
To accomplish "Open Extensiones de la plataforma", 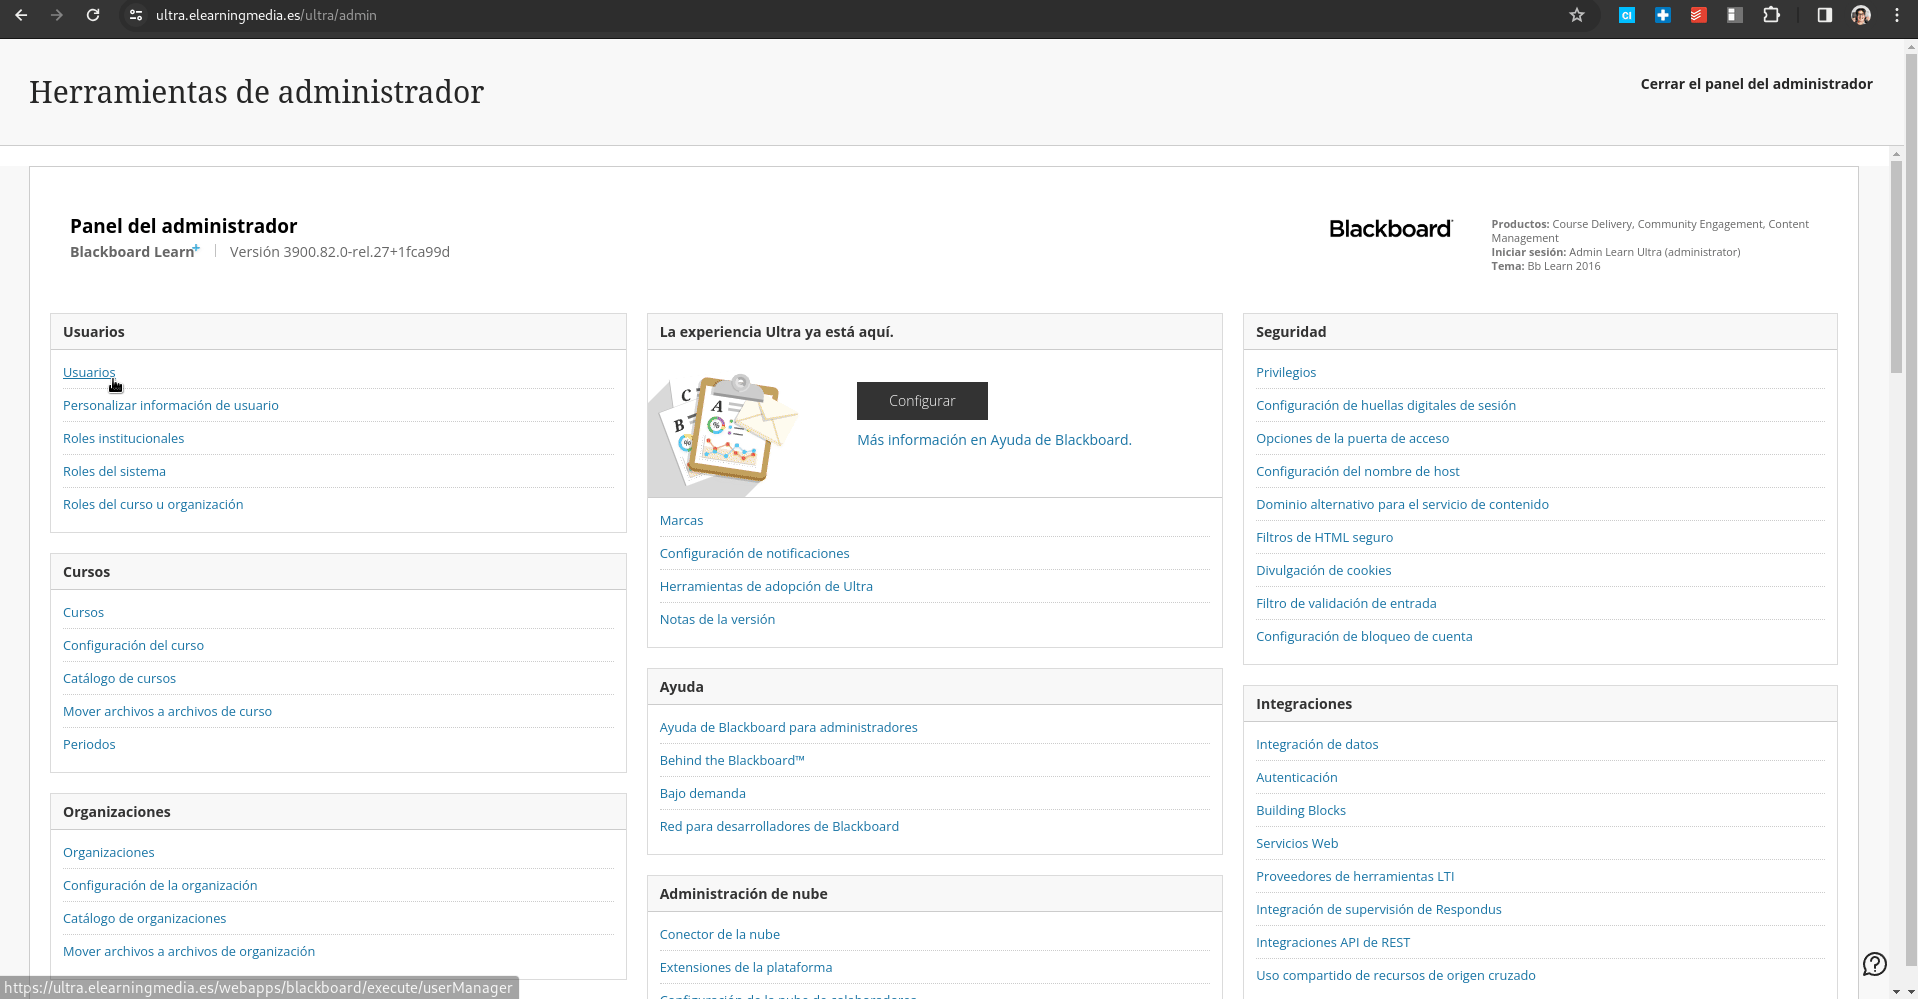I will (x=746, y=967).
